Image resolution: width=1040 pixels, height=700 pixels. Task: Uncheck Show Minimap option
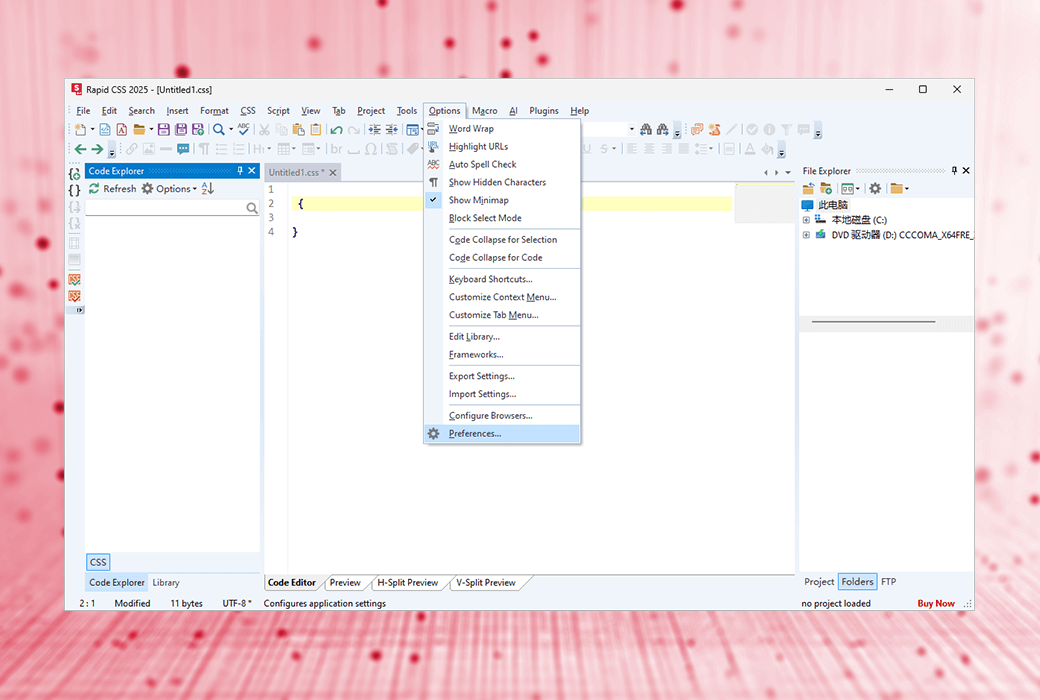tap(502, 200)
